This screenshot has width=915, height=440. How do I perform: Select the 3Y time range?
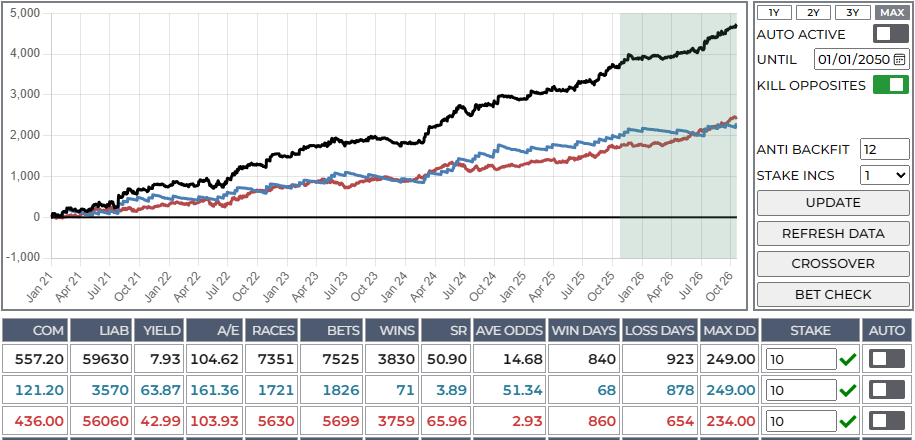(x=852, y=12)
